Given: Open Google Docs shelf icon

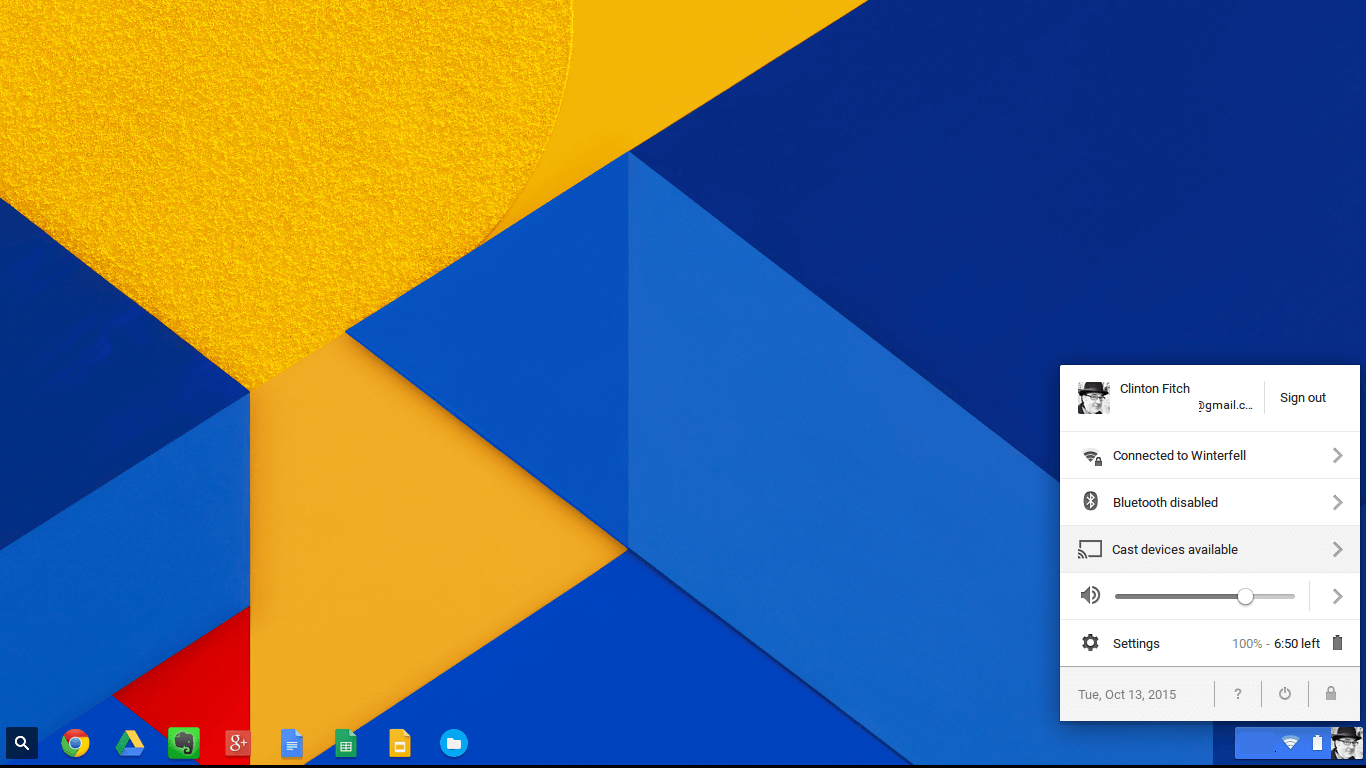Looking at the screenshot, I should pyautogui.click(x=292, y=743).
